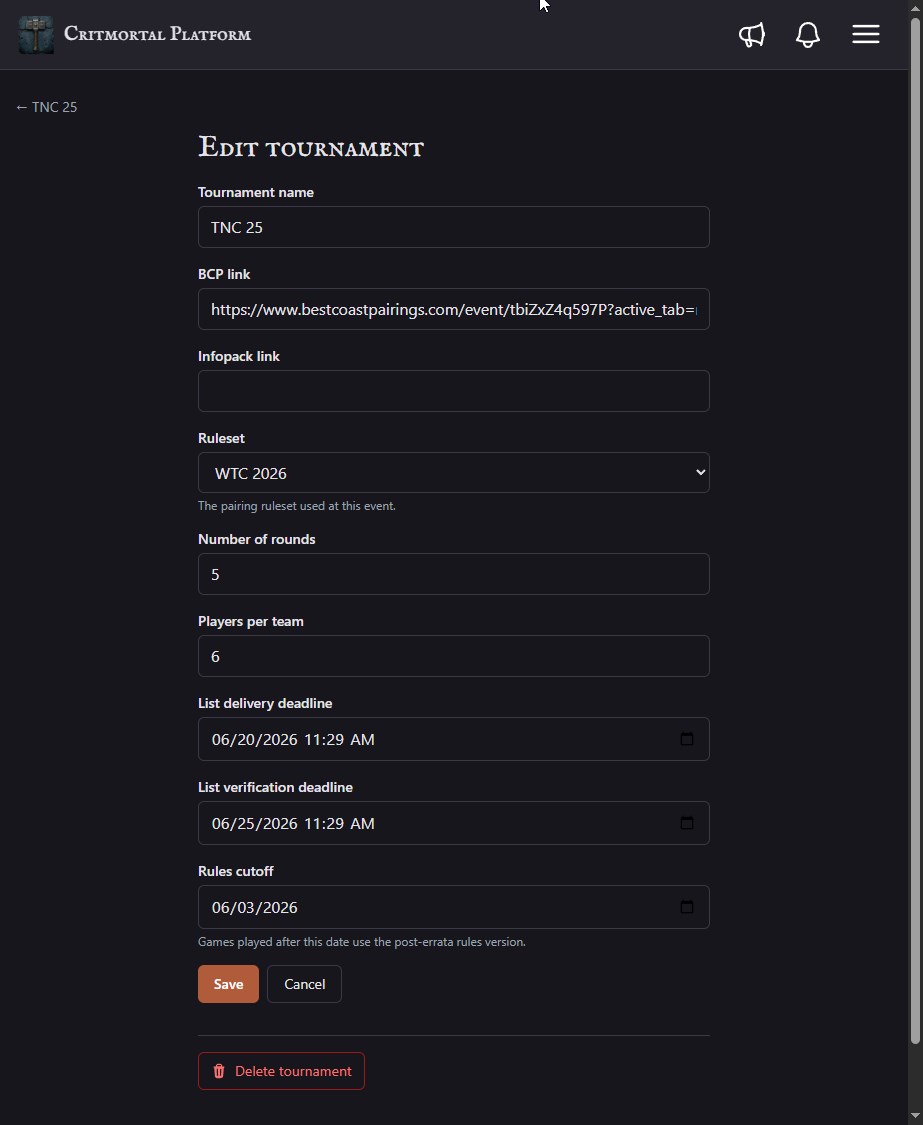Open the hamburger menu

pyautogui.click(x=866, y=34)
